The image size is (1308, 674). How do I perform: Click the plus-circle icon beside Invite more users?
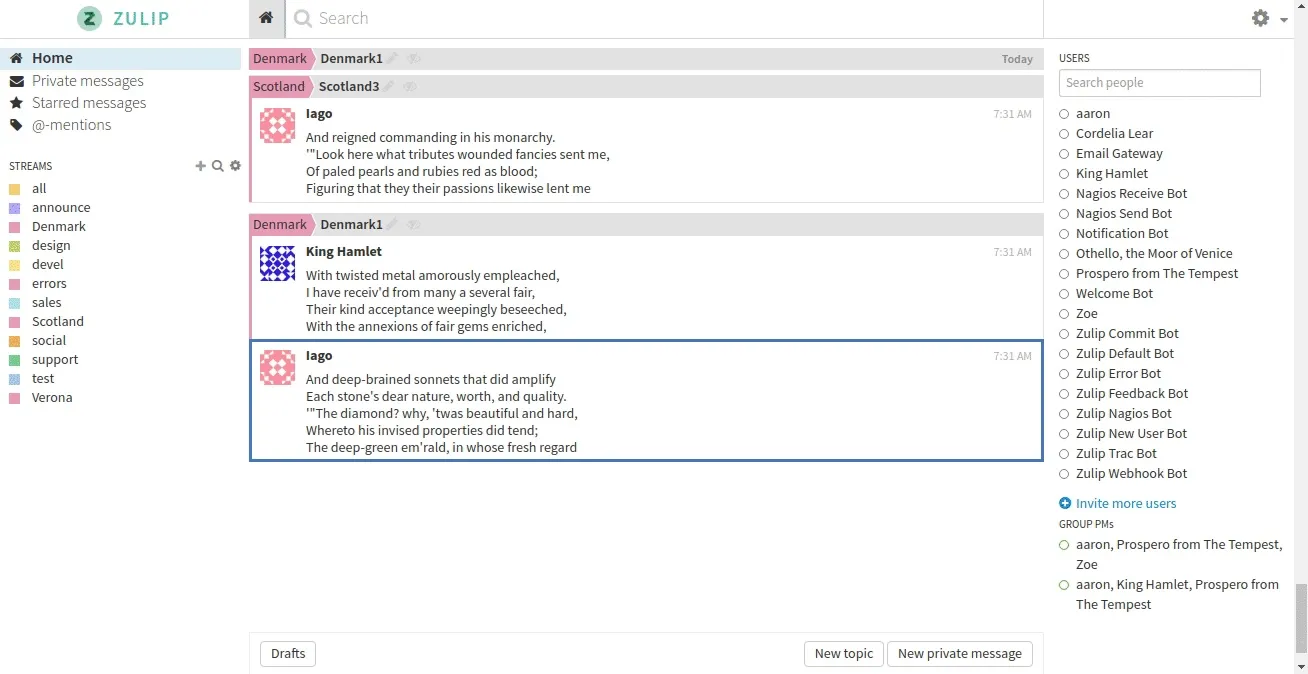[x=1065, y=504]
